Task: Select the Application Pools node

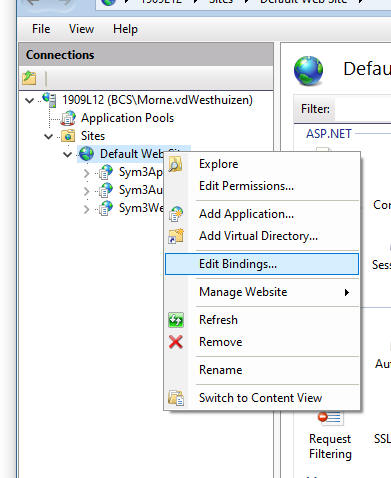Action: click(127, 118)
